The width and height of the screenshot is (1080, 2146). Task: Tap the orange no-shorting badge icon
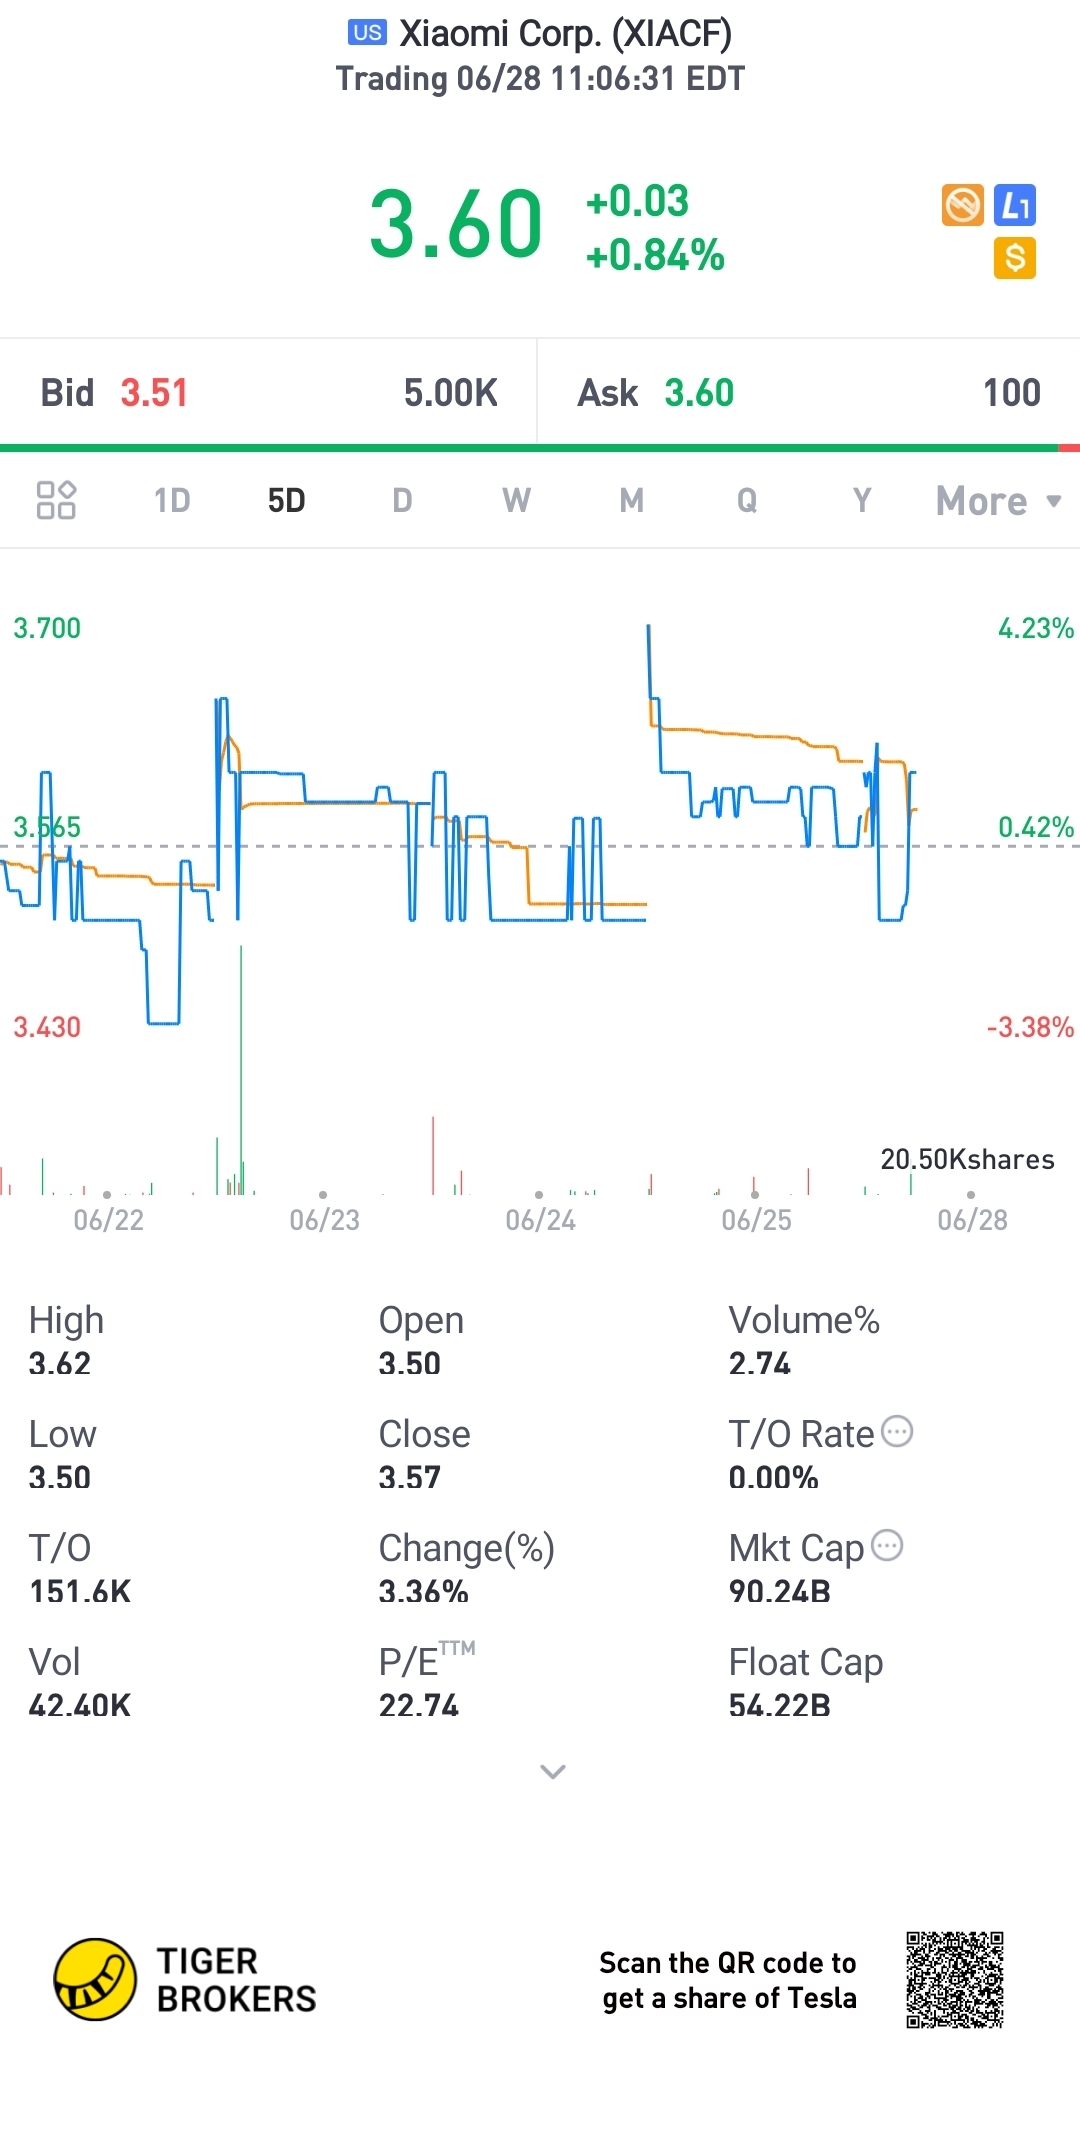pyautogui.click(x=963, y=206)
